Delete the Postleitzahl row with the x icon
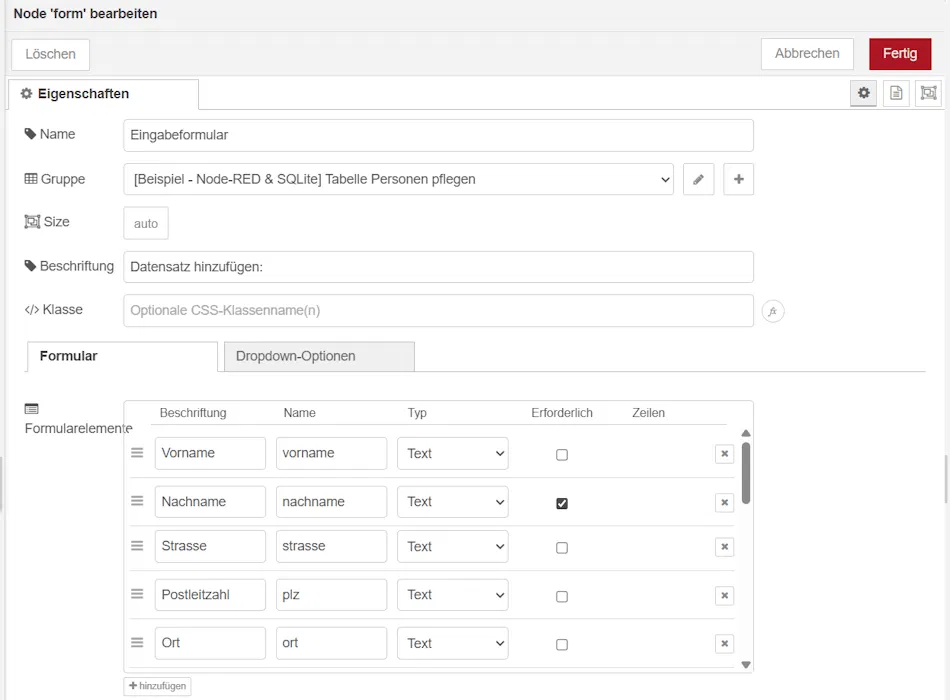 pyautogui.click(x=724, y=596)
